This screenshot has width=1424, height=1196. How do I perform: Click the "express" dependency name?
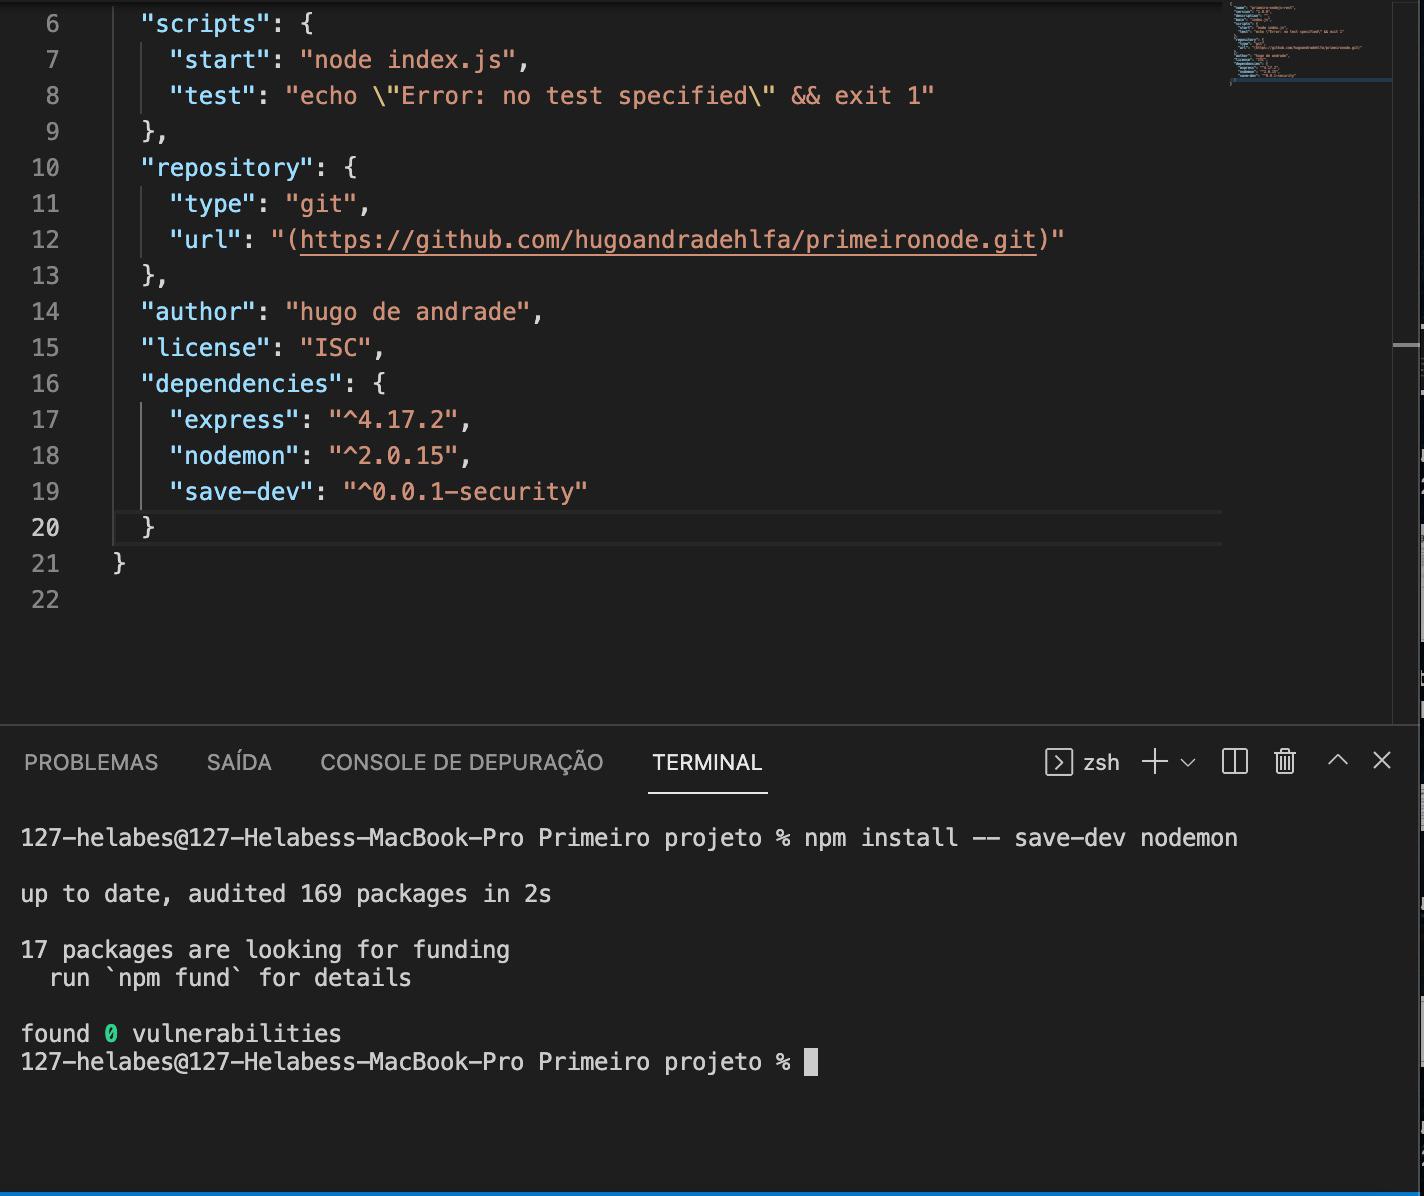coord(235,420)
